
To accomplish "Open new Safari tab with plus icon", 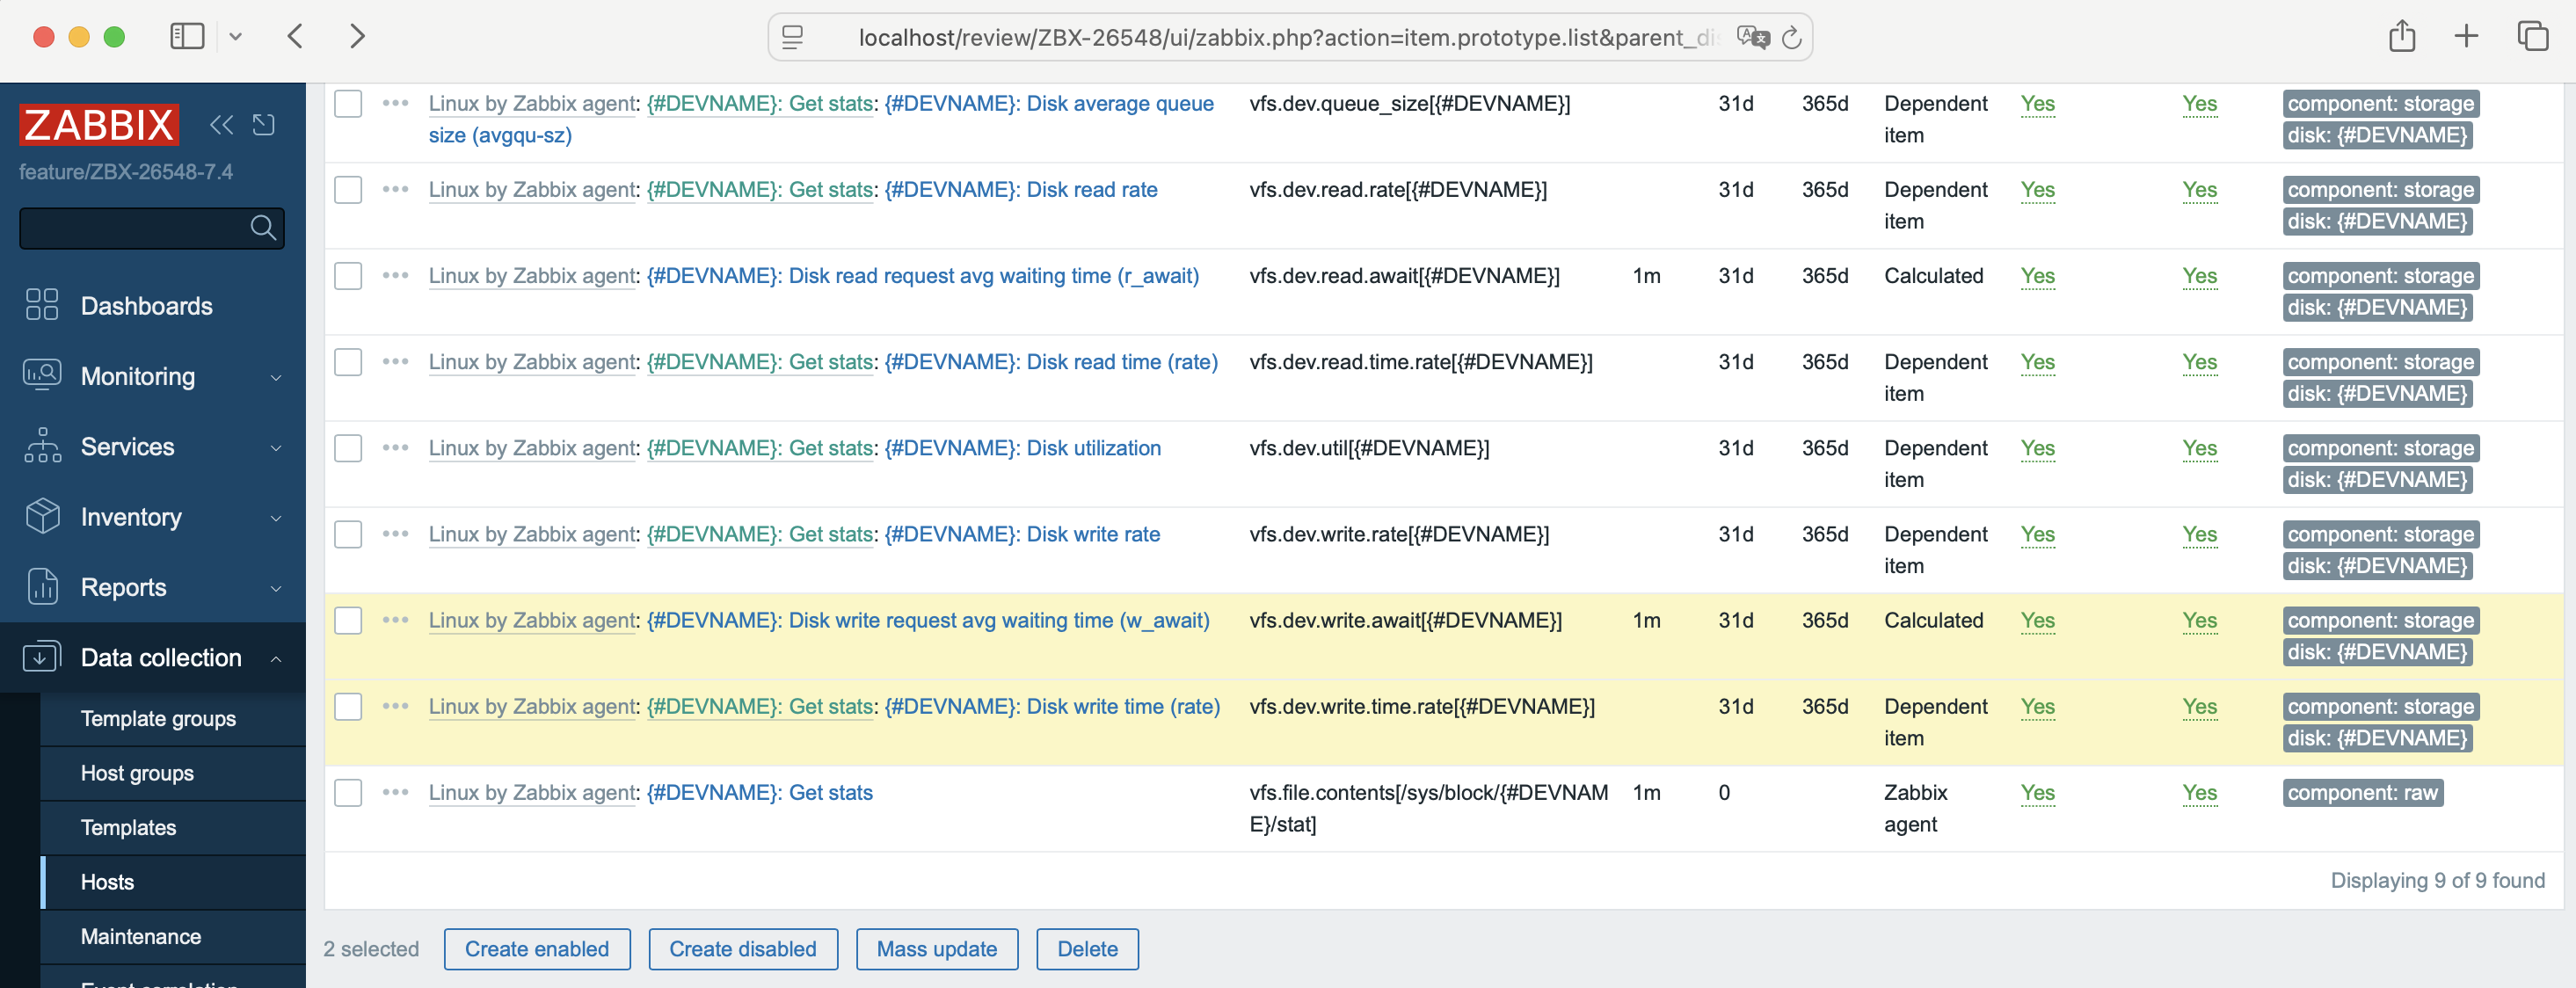I will tap(2466, 37).
